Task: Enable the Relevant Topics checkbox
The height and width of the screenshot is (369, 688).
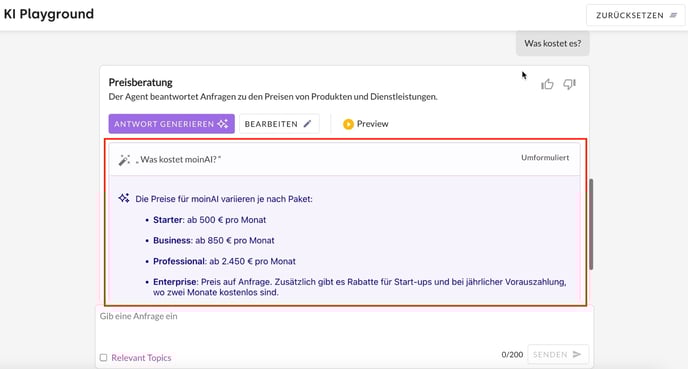Action: pyautogui.click(x=104, y=358)
